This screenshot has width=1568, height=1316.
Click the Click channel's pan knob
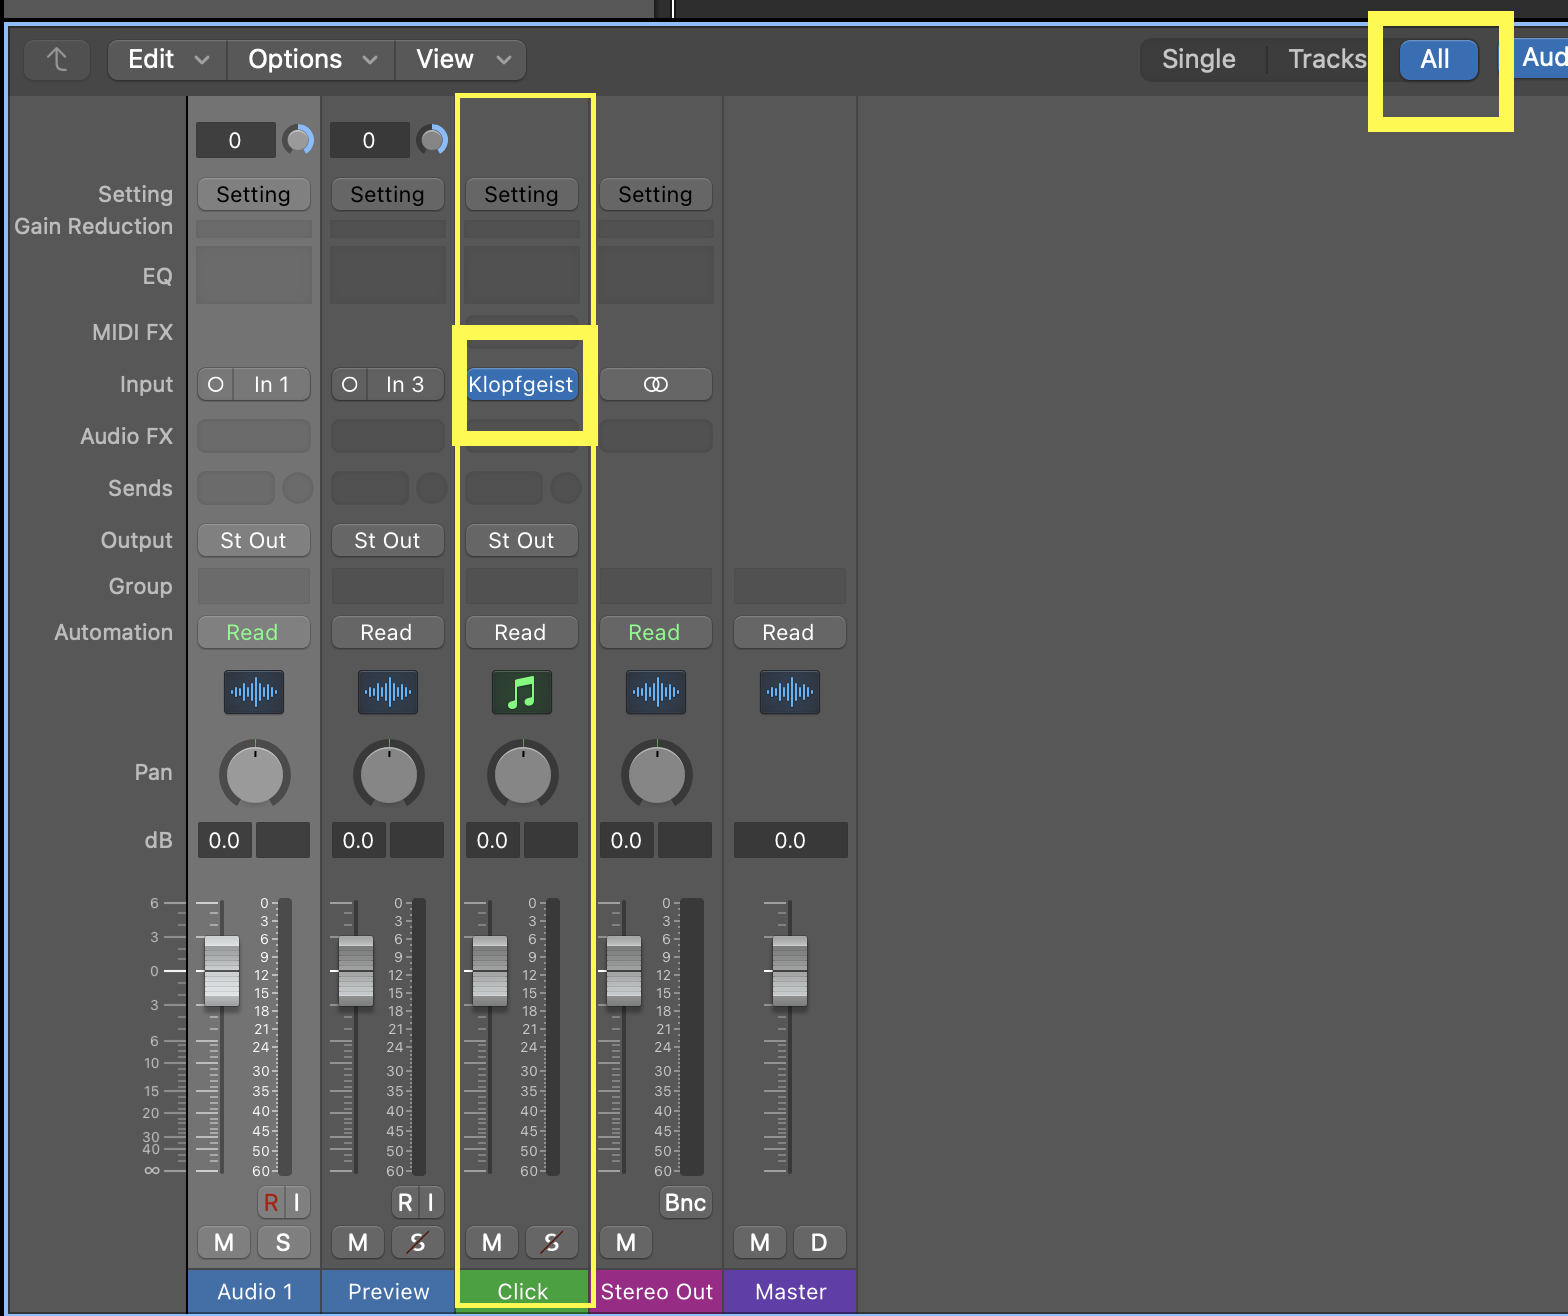tap(522, 775)
